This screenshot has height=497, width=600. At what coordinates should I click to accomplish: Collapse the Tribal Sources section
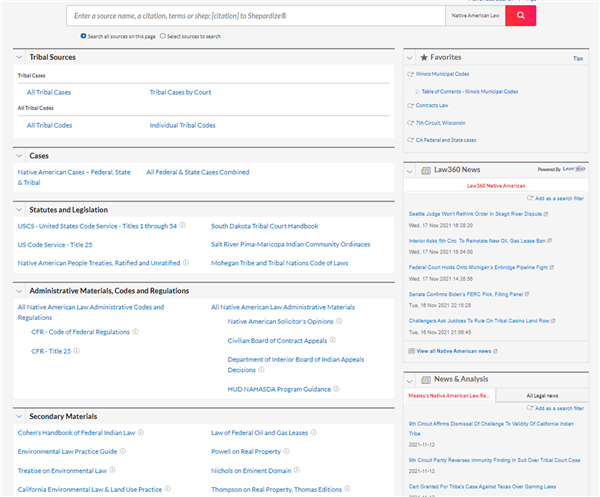pos(19,57)
